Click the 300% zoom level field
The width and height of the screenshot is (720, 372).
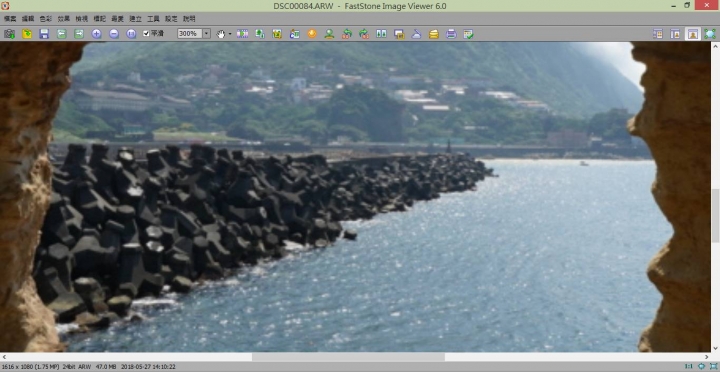[190, 34]
